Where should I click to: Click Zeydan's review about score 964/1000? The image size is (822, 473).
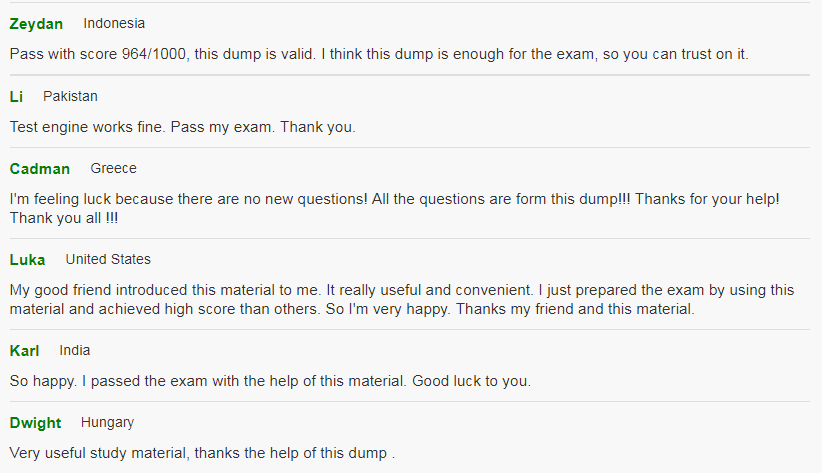(379, 54)
